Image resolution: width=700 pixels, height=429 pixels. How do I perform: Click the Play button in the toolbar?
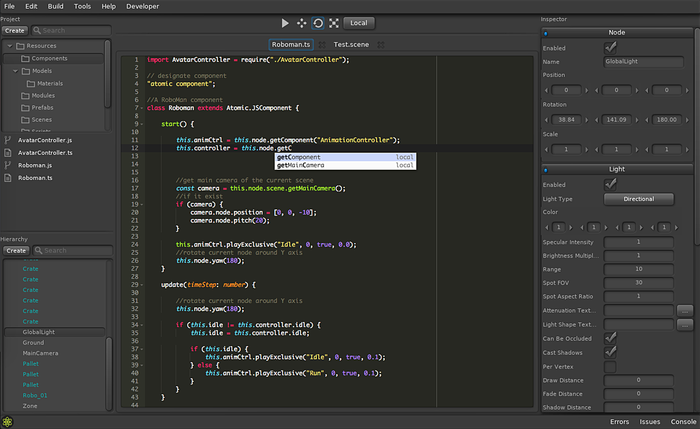pos(285,22)
